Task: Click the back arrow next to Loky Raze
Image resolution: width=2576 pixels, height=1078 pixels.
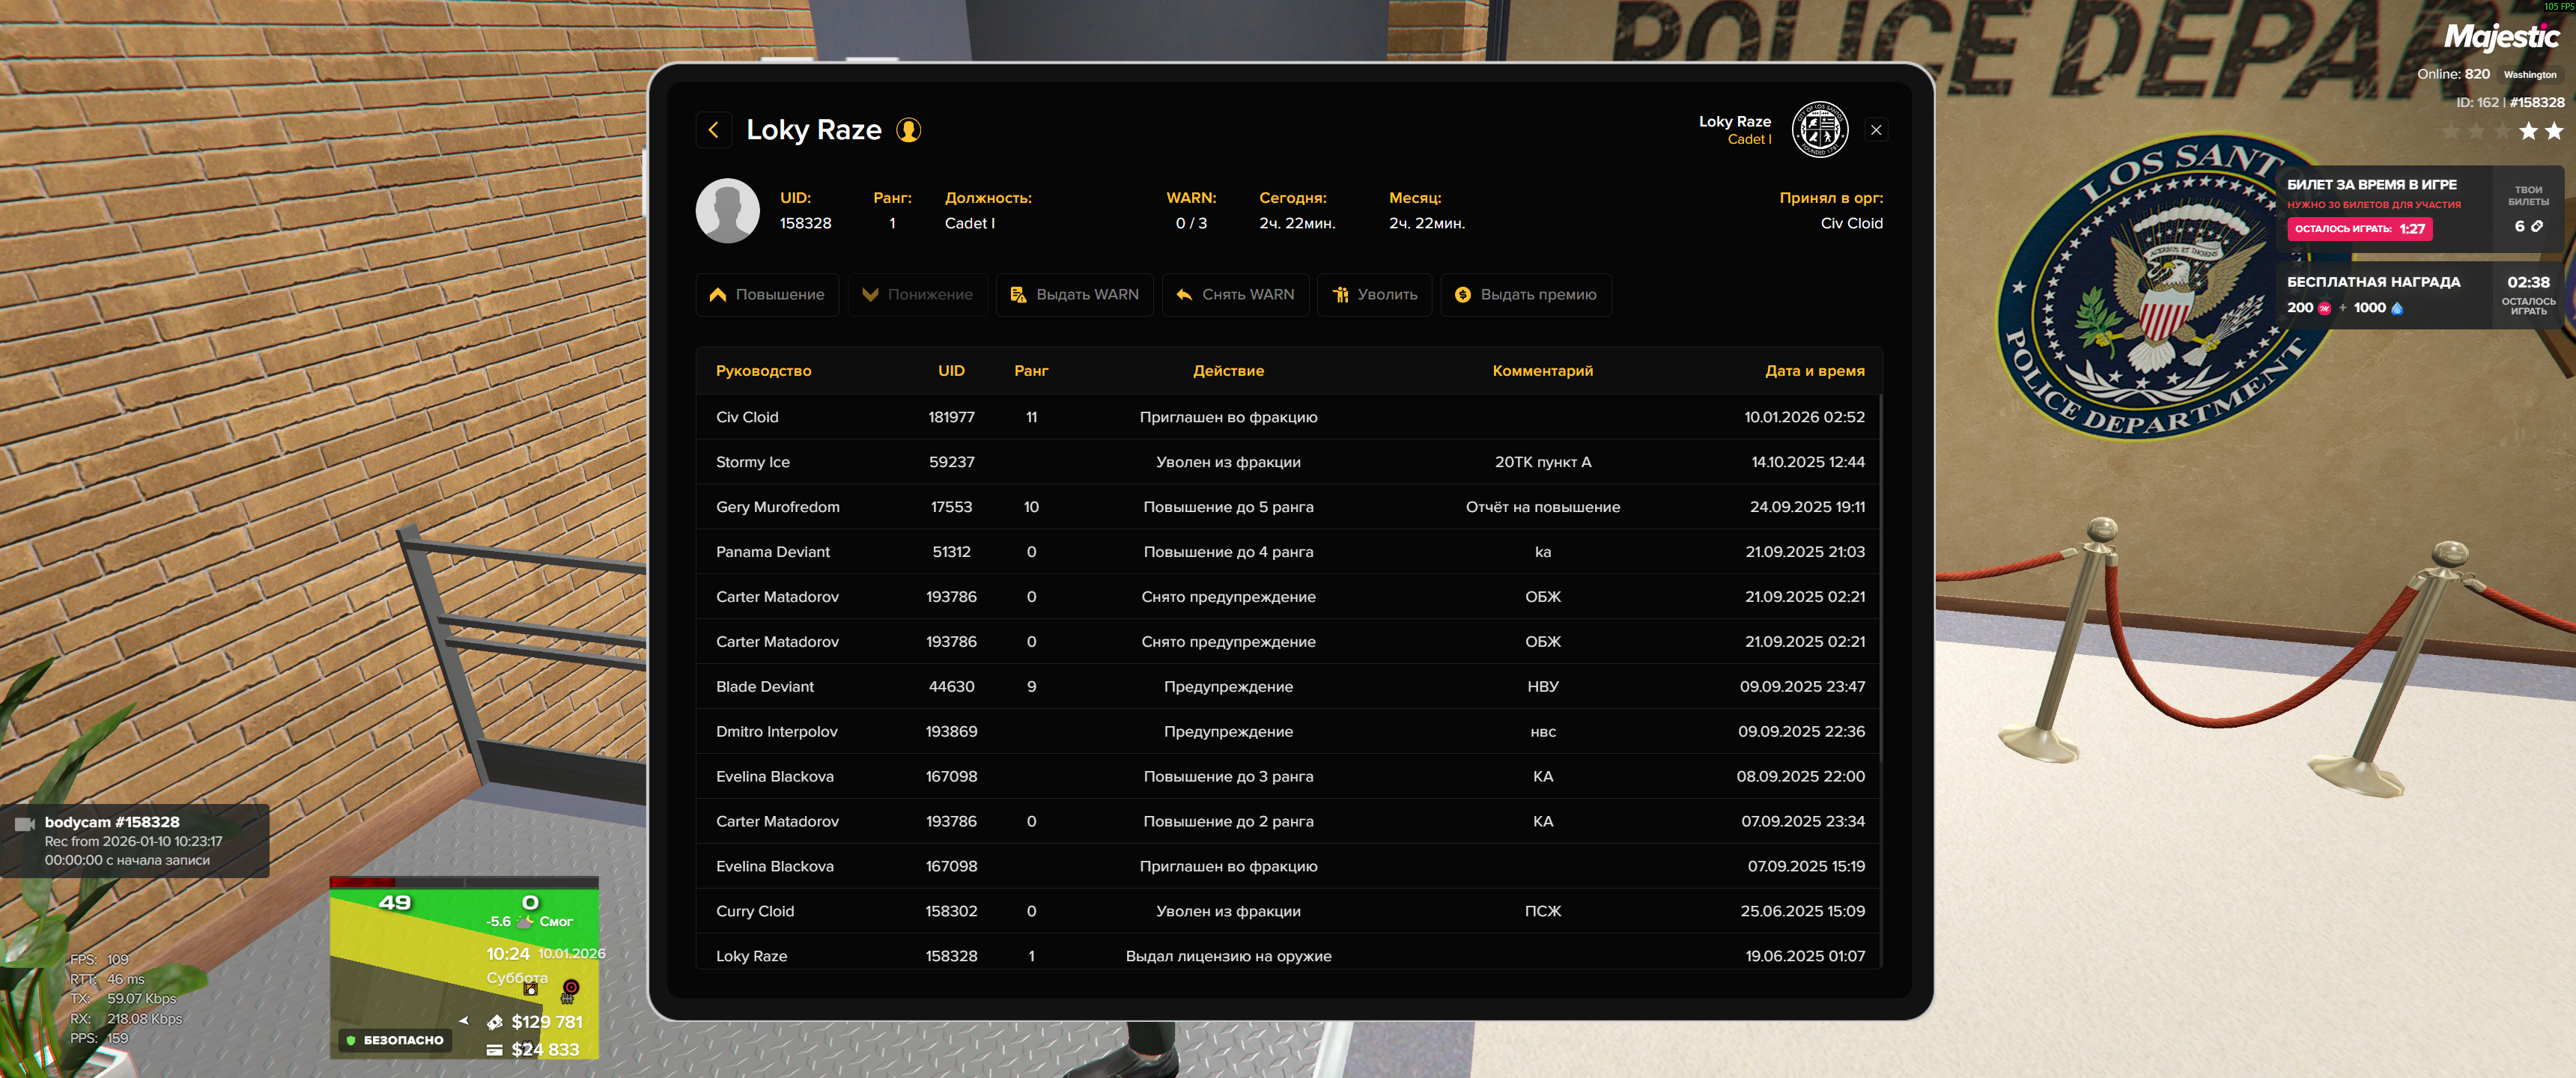Action: [x=713, y=130]
